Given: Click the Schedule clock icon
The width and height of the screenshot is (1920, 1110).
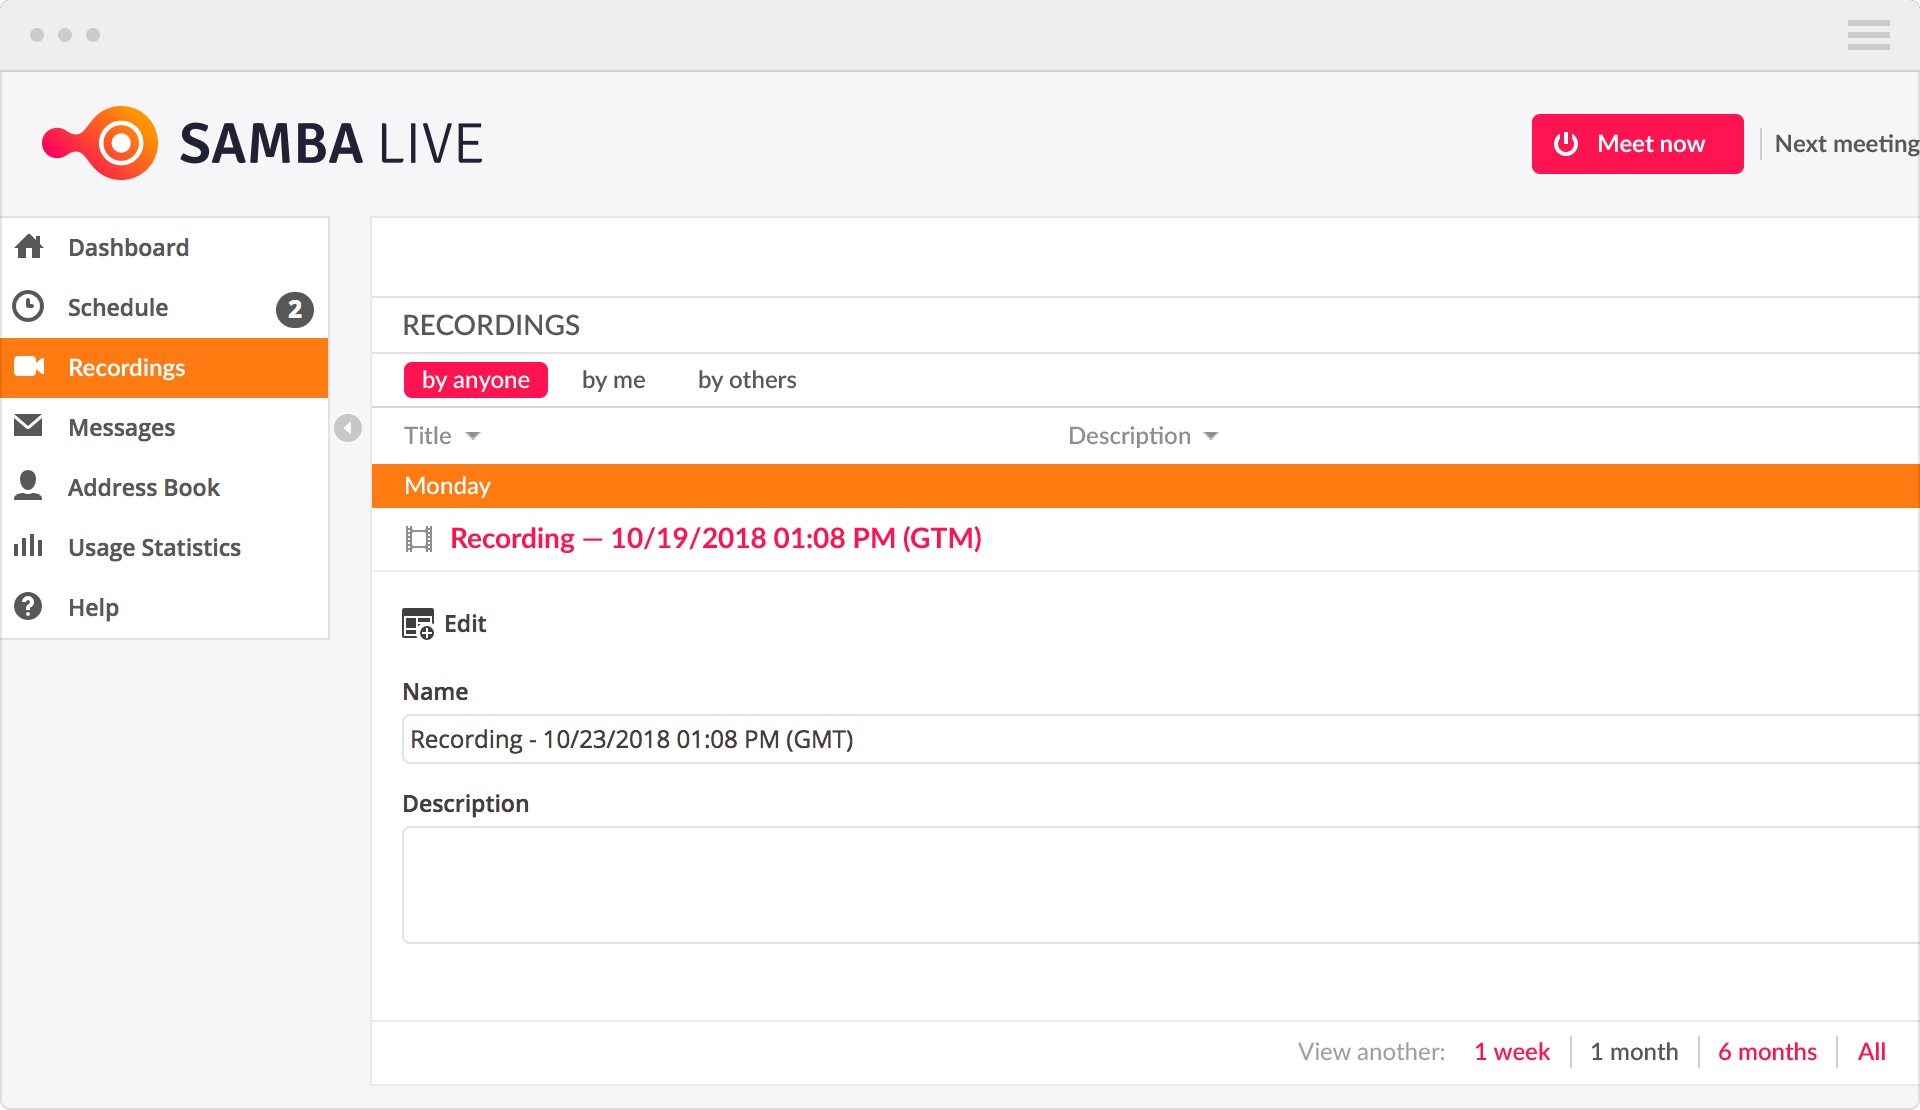Looking at the screenshot, I should [29, 307].
